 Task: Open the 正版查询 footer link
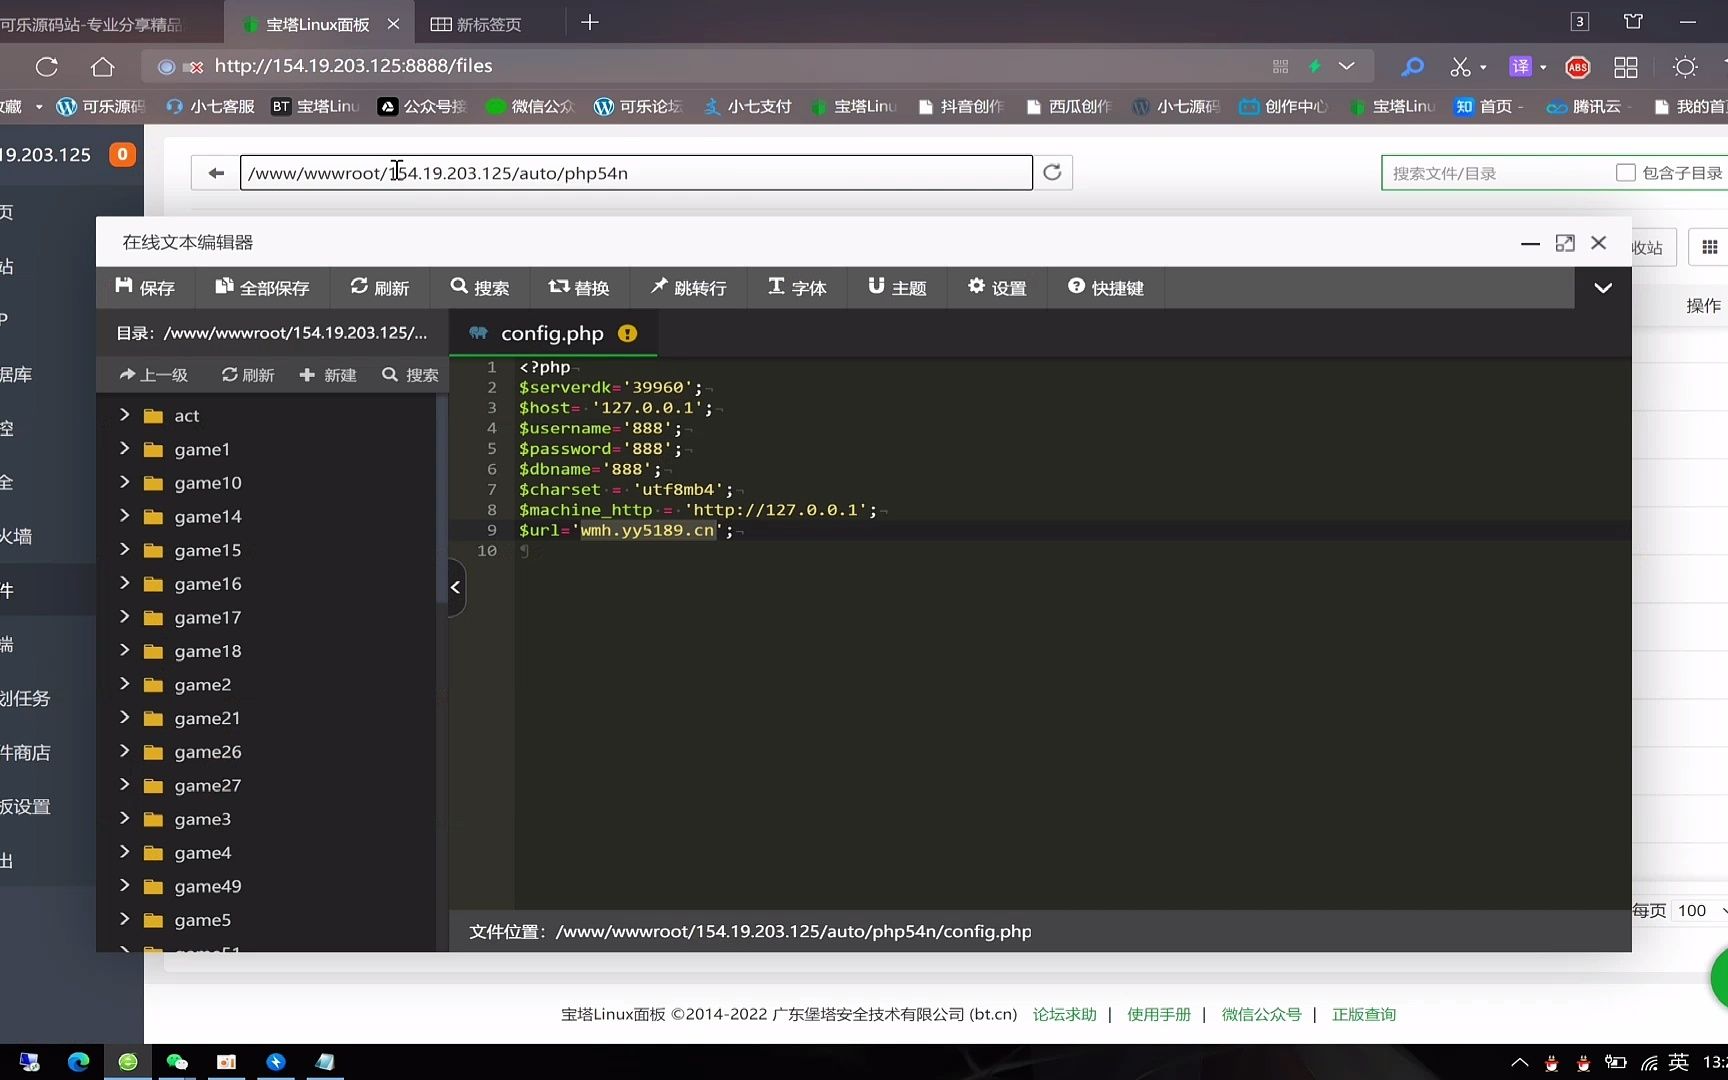pyautogui.click(x=1364, y=1014)
